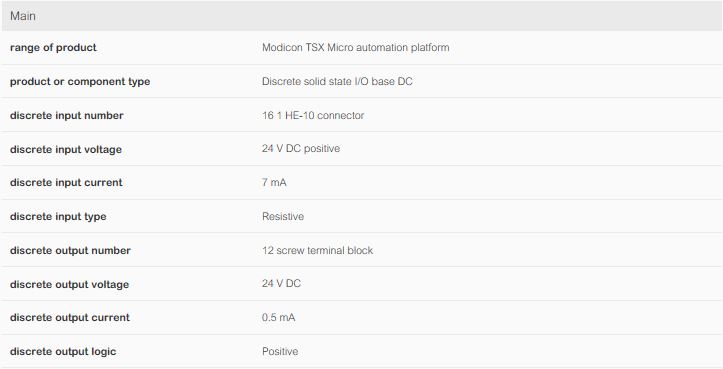This screenshot has height=369, width=723.
Task: Click the '12 screw terminal block' value
Action: tap(317, 250)
